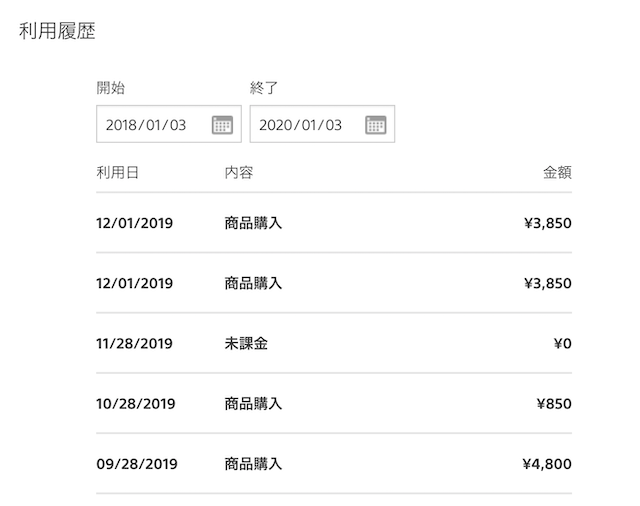Select 商品購入 in the 09/28/2019 row
Viewport: 640px width, 506px height.
(x=253, y=464)
